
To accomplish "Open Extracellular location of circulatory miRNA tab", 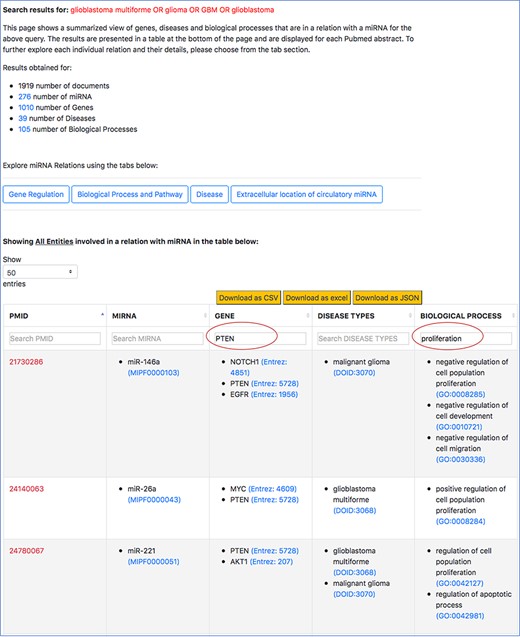I will pyautogui.click(x=307, y=194).
